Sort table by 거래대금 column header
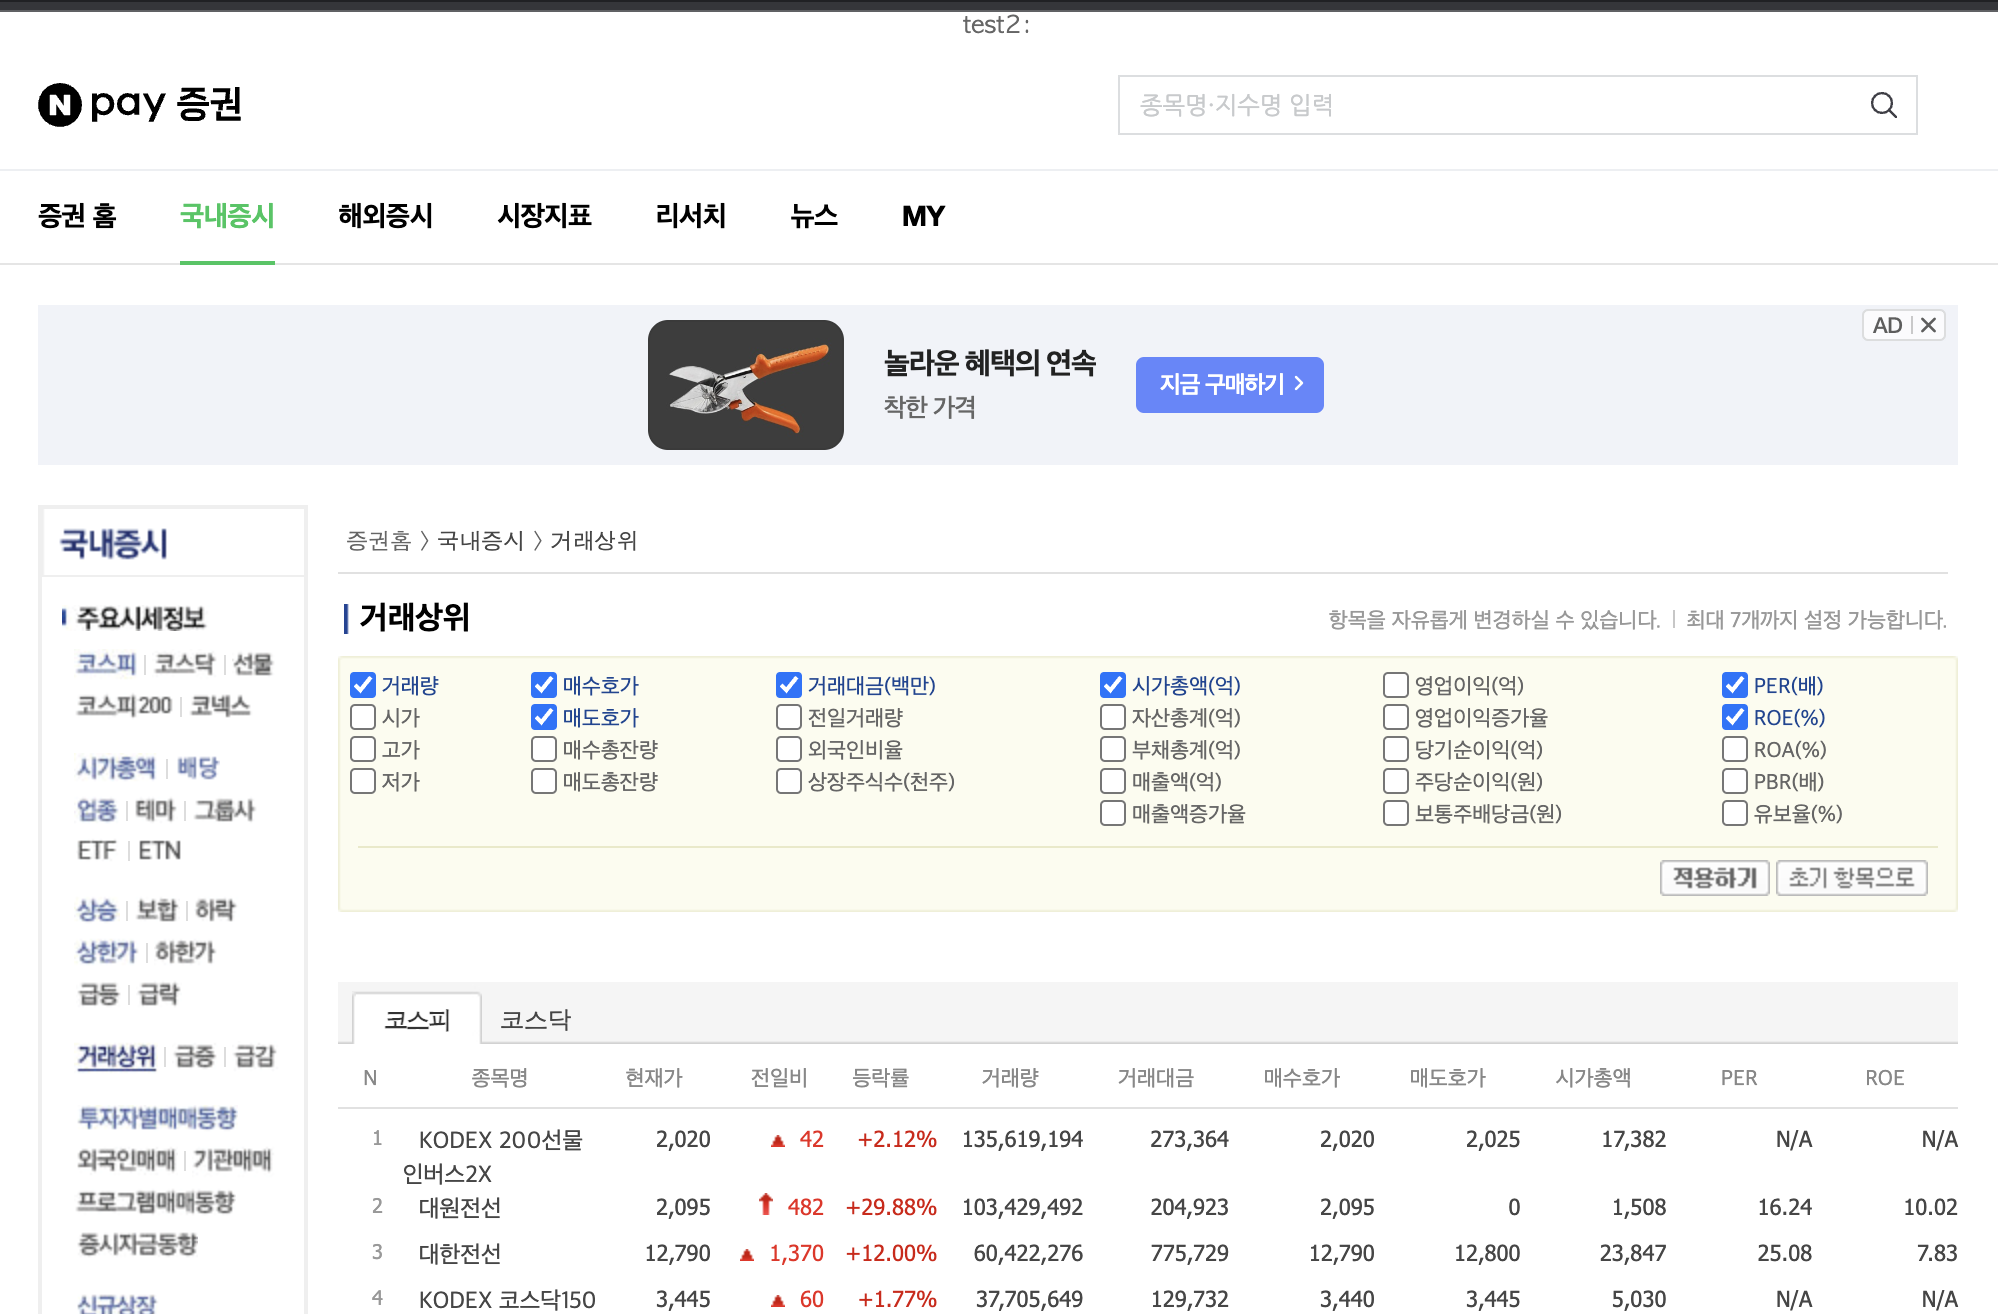The width and height of the screenshot is (1998, 1314). [1155, 1078]
